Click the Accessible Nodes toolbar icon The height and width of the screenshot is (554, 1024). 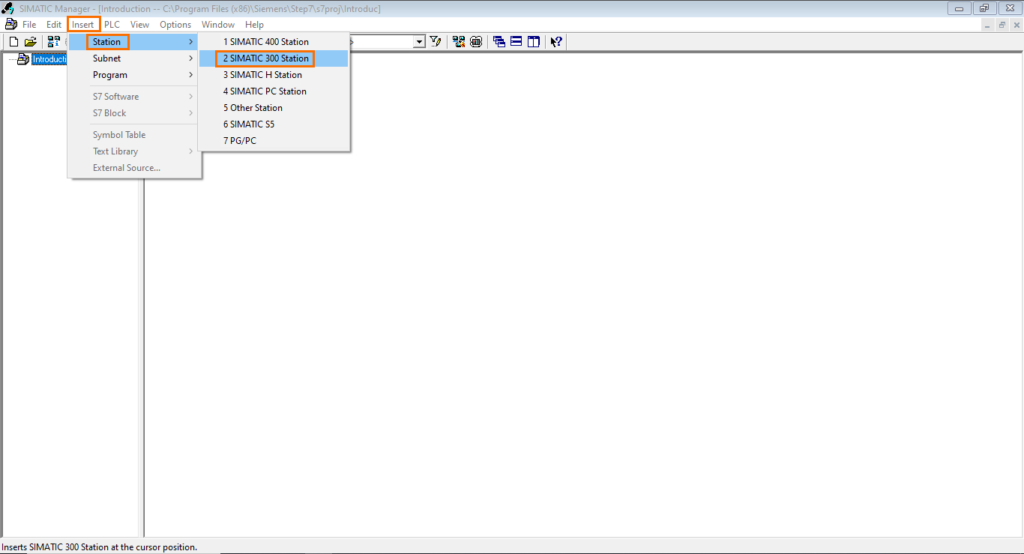pyautogui.click(x=53, y=42)
